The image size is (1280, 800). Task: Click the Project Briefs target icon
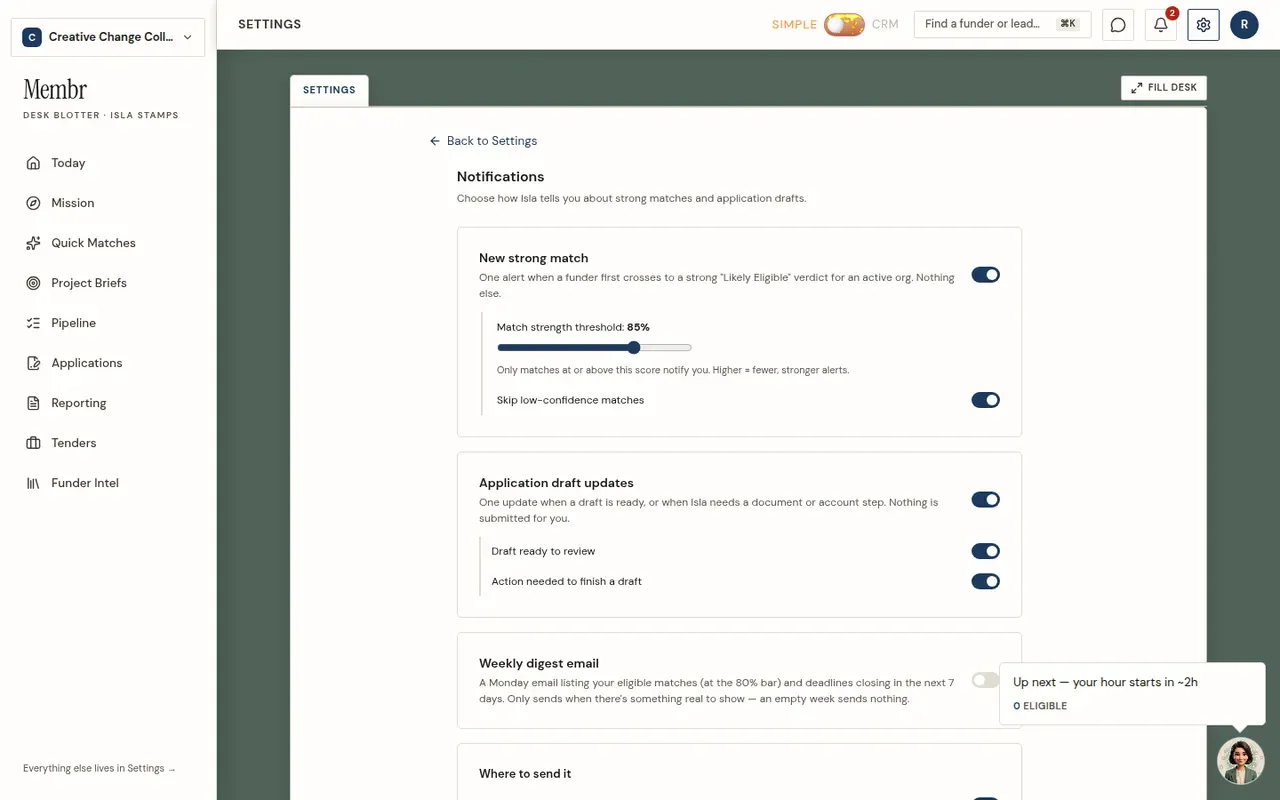33,283
